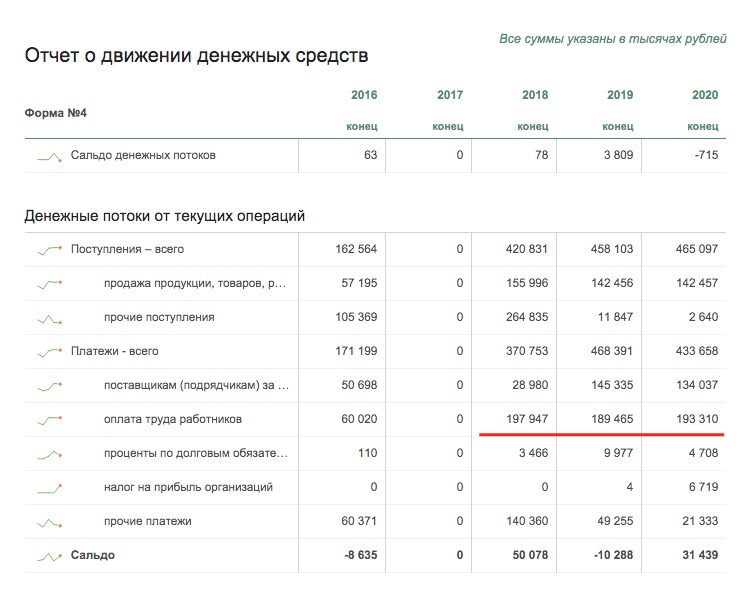This screenshot has height=597, width=752.
Task: Click the value 162 564 for 2016 receipts
Action: point(356,249)
